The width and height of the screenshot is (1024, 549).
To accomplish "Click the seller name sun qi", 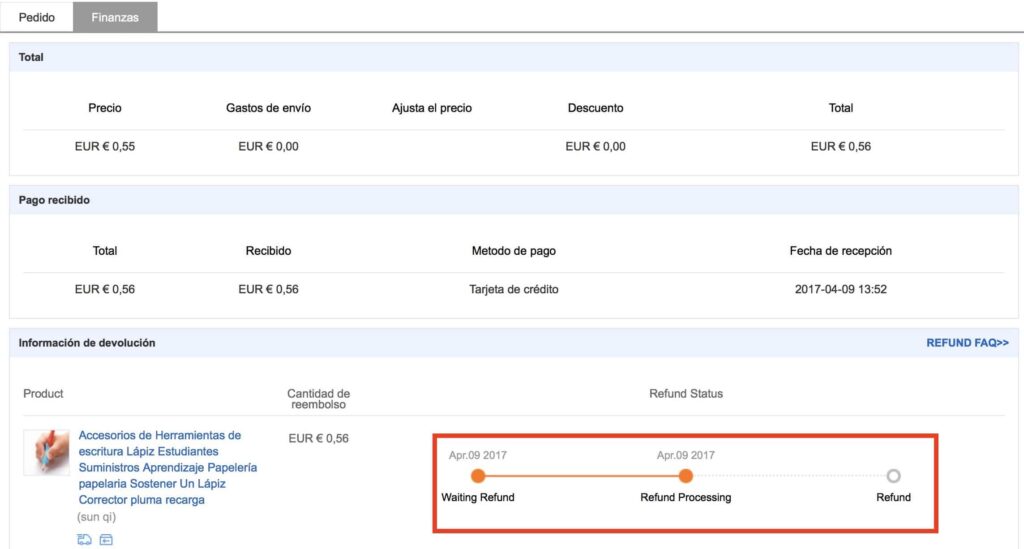I will (x=97, y=517).
